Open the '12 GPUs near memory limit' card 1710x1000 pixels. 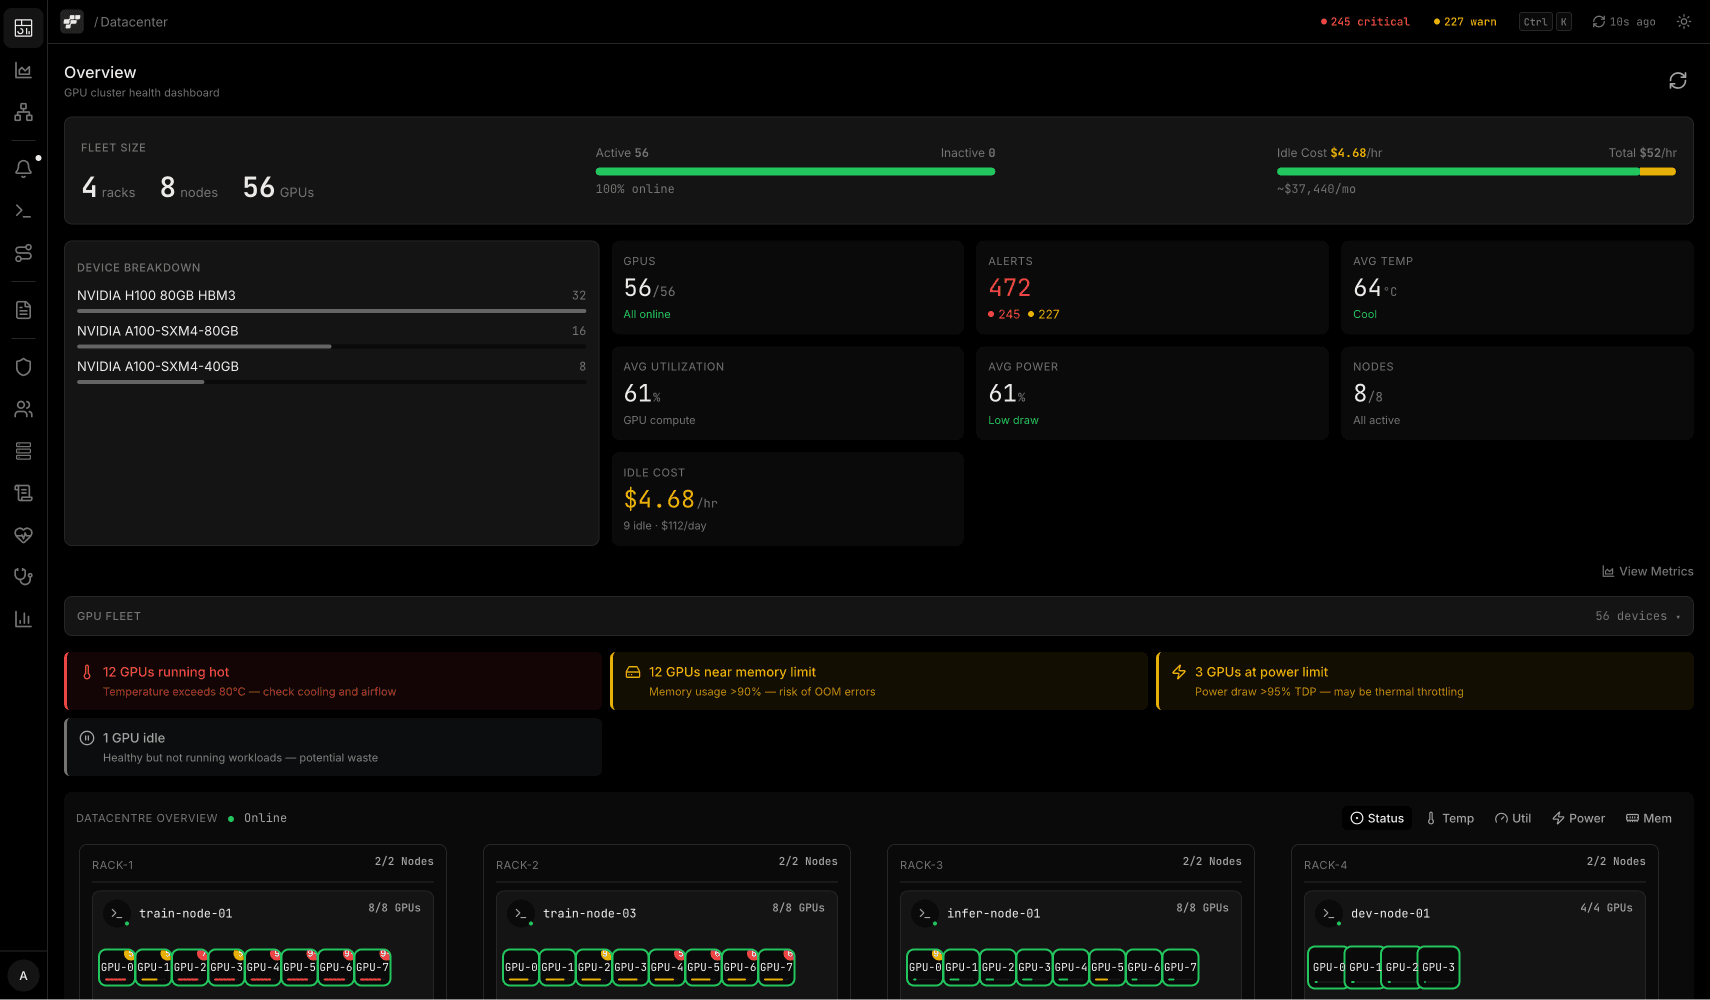879,681
